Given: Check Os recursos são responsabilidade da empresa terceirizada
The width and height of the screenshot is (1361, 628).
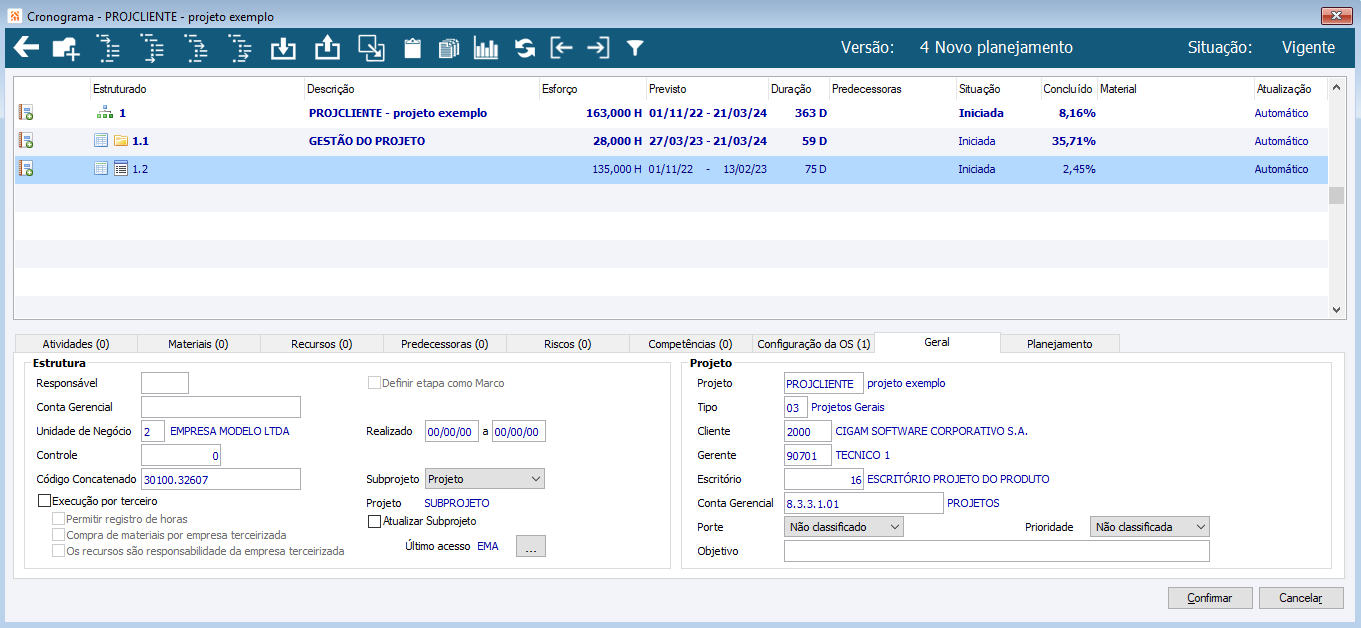Looking at the screenshot, I should click(x=58, y=551).
